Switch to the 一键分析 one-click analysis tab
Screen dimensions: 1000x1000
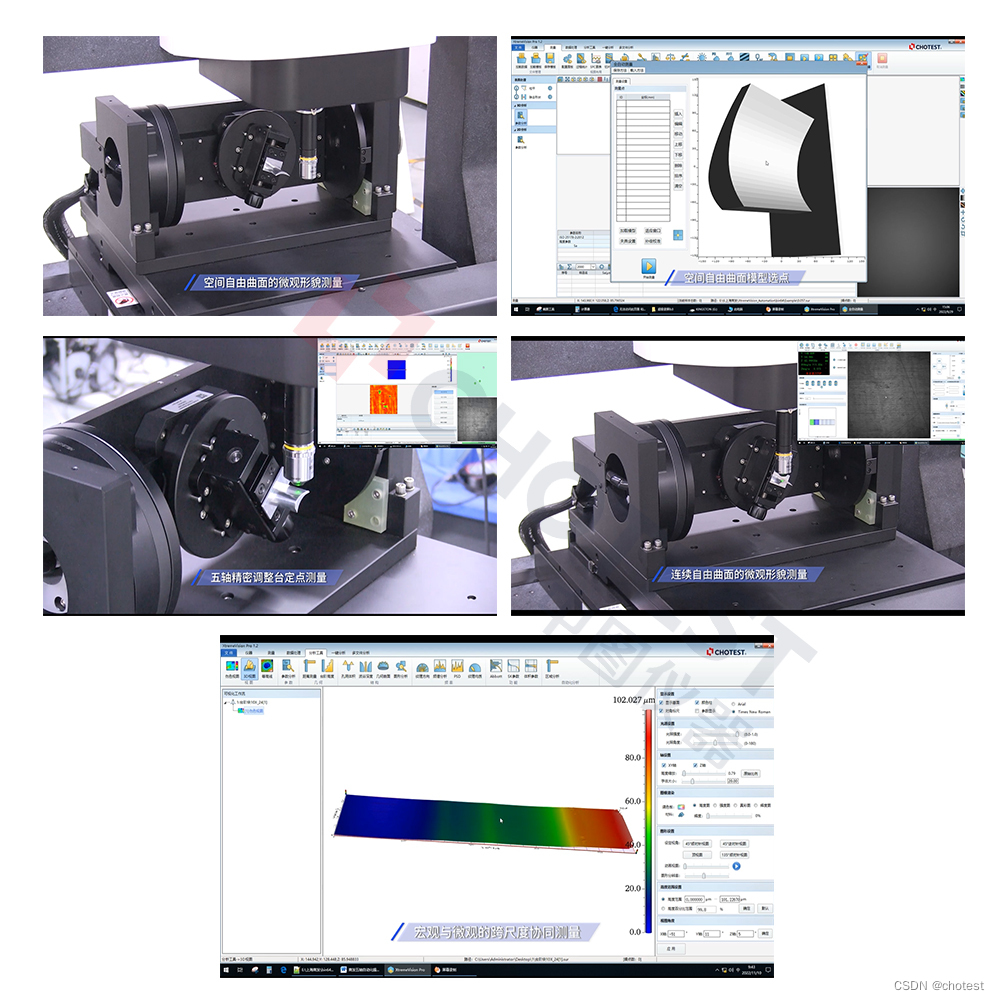(x=339, y=653)
